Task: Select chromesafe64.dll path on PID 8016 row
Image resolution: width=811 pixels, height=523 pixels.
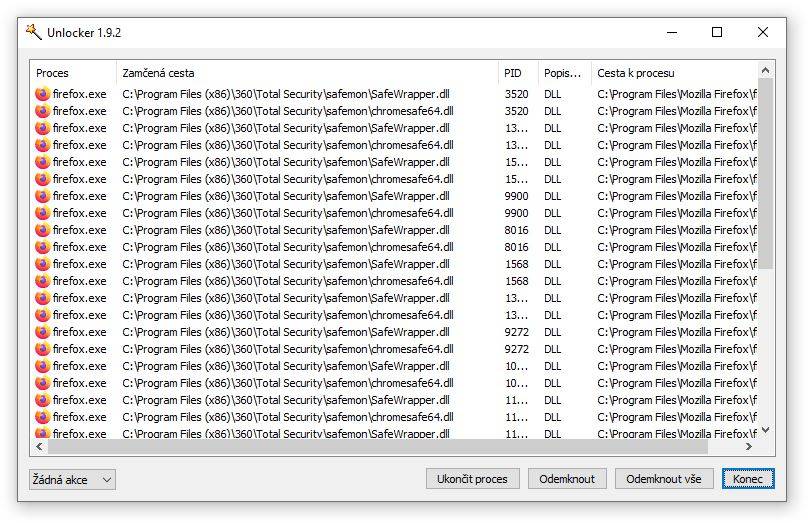Action: (x=288, y=247)
